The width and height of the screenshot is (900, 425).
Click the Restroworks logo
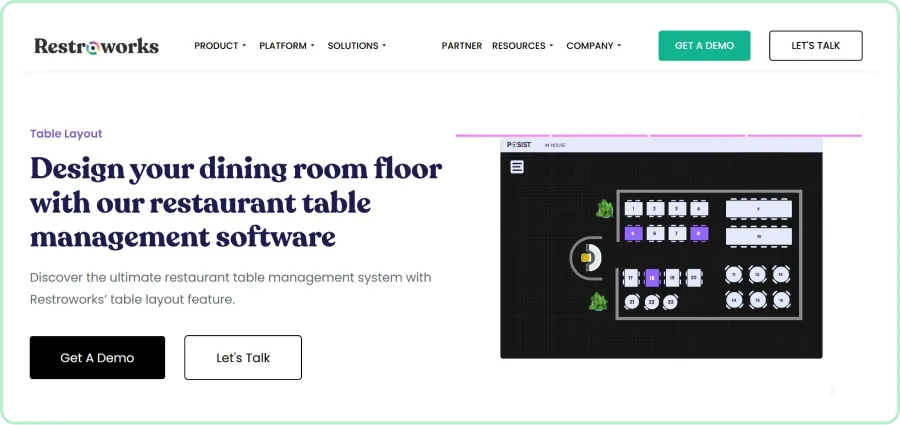tap(96, 46)
